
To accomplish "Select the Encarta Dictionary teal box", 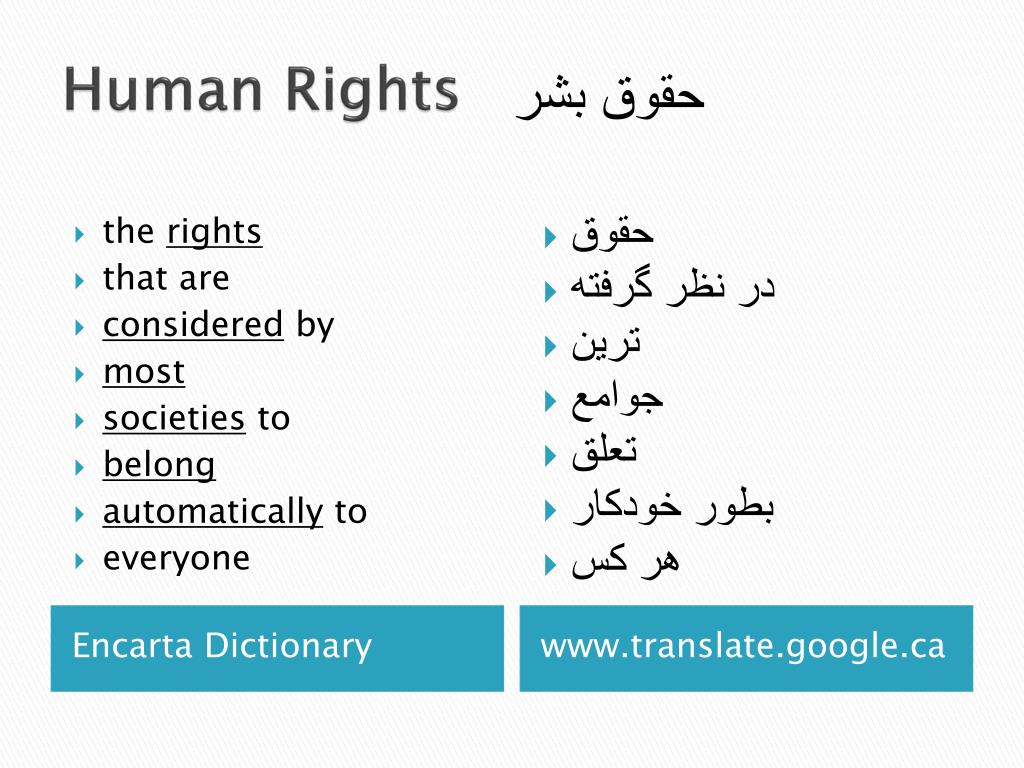I will tap(277, 648).
